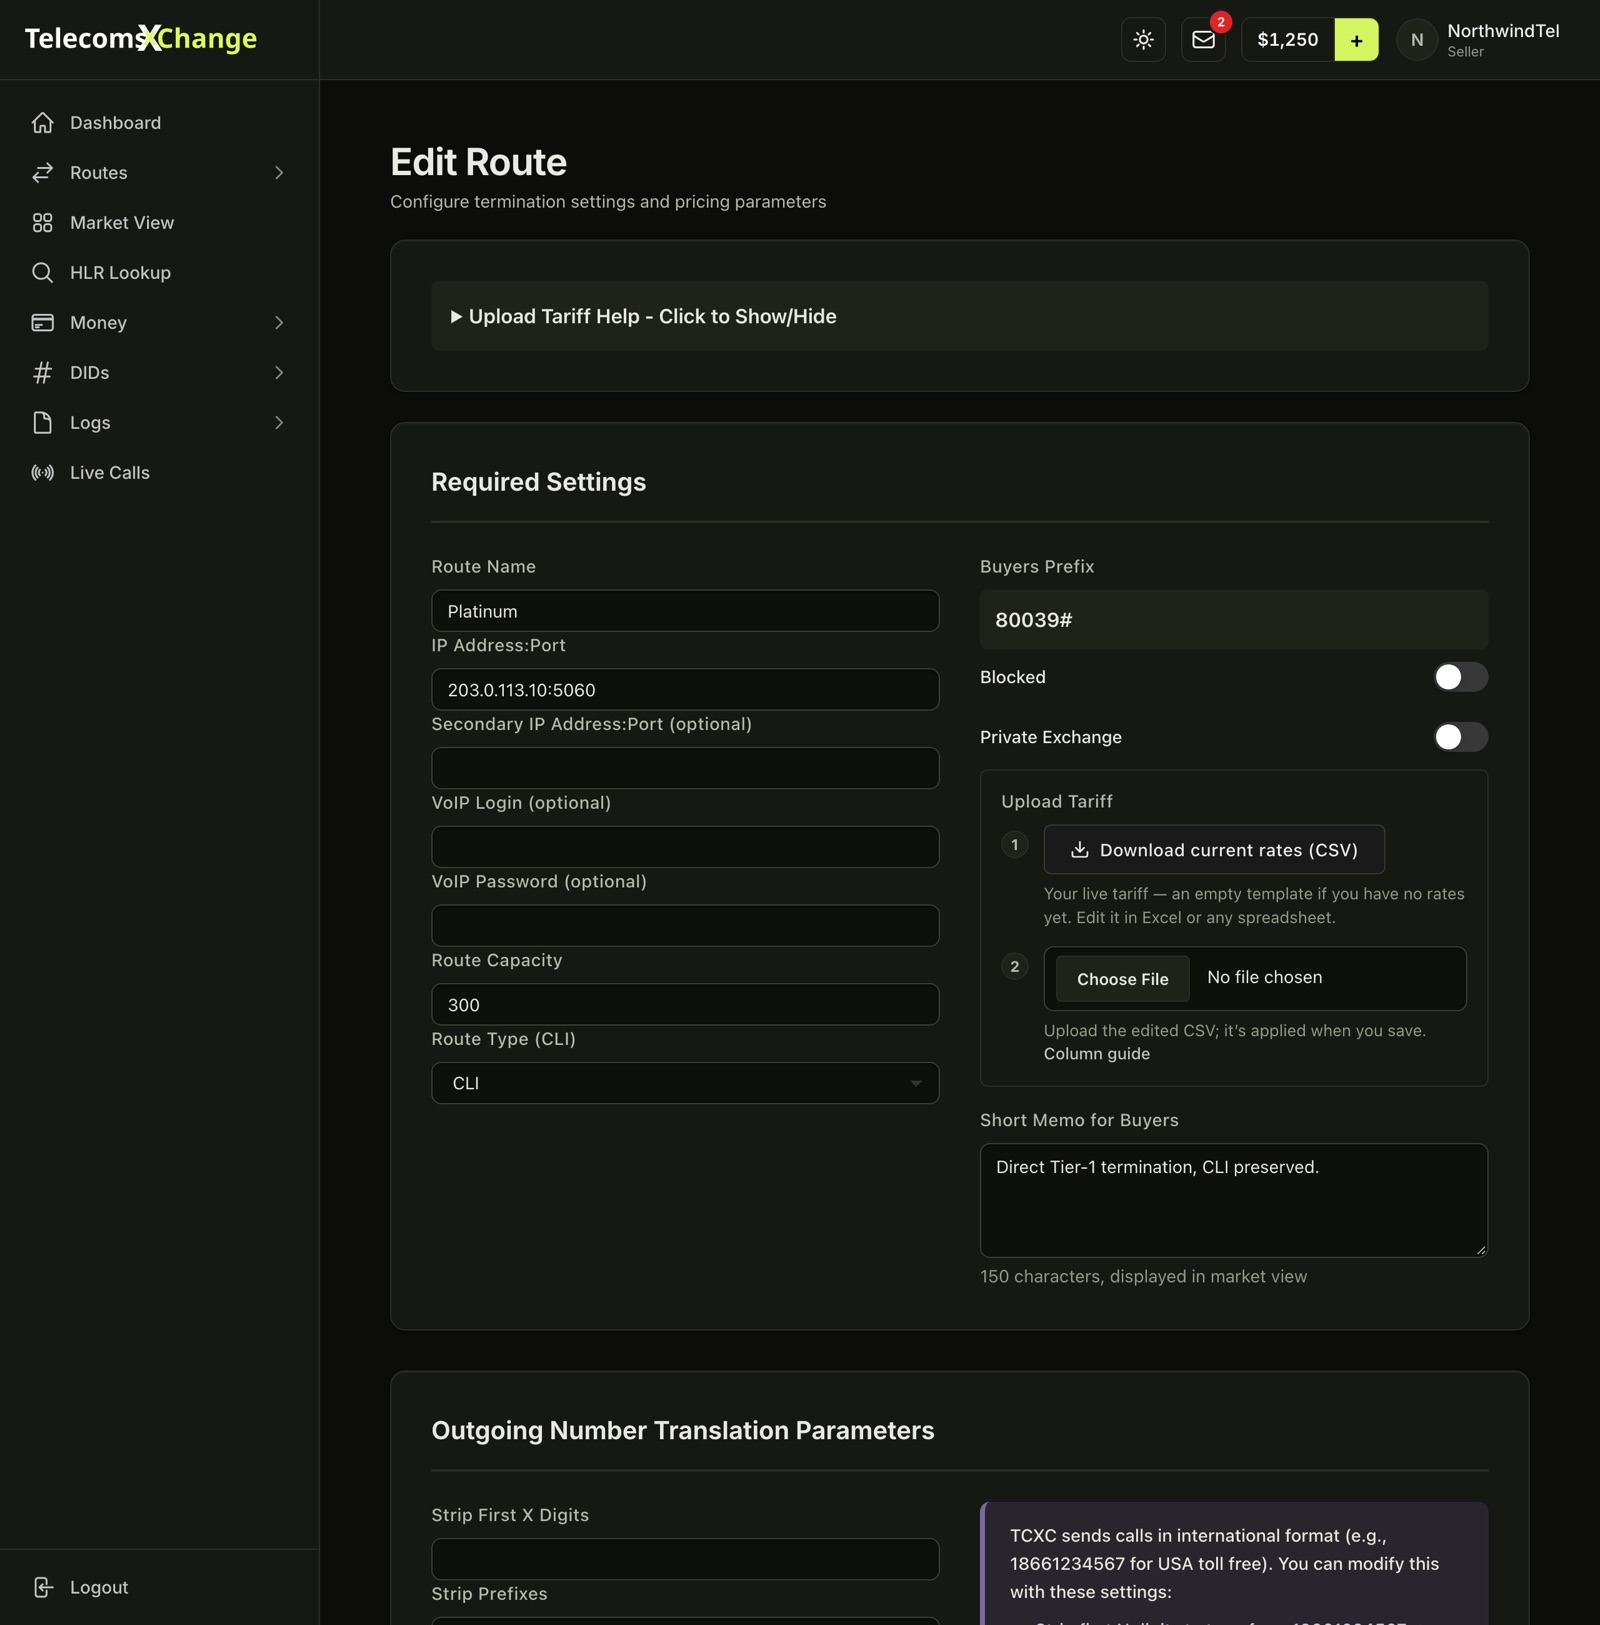The image size is (1600, 1625).
Task: Click the VoIP Login field
Action: tap(685, 847)
